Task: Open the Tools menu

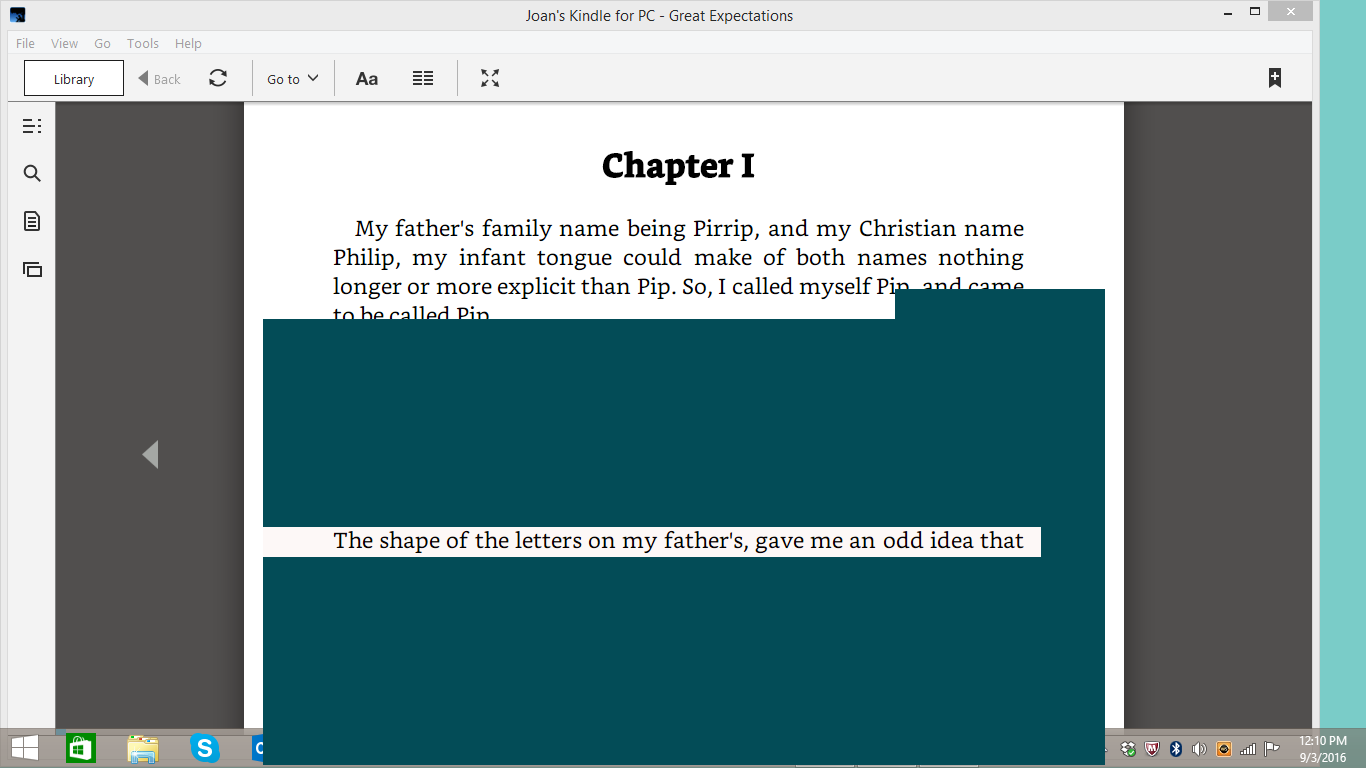Action: pyautogui.click(x=142, y=43)
